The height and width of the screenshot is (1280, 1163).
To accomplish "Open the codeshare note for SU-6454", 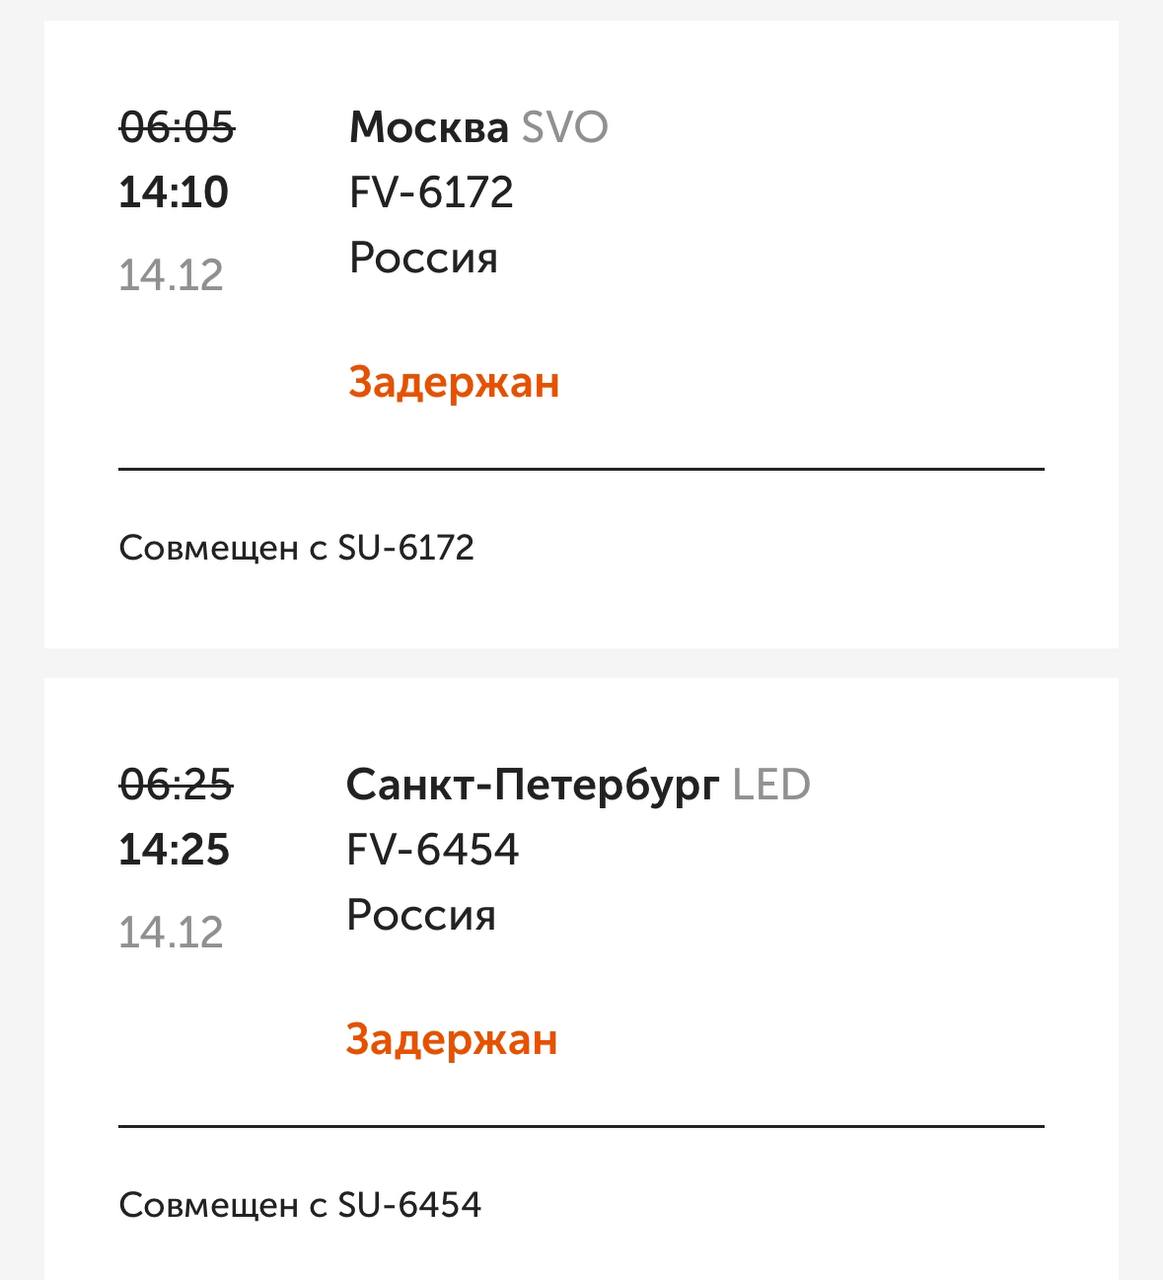I will pos(300,1205).
